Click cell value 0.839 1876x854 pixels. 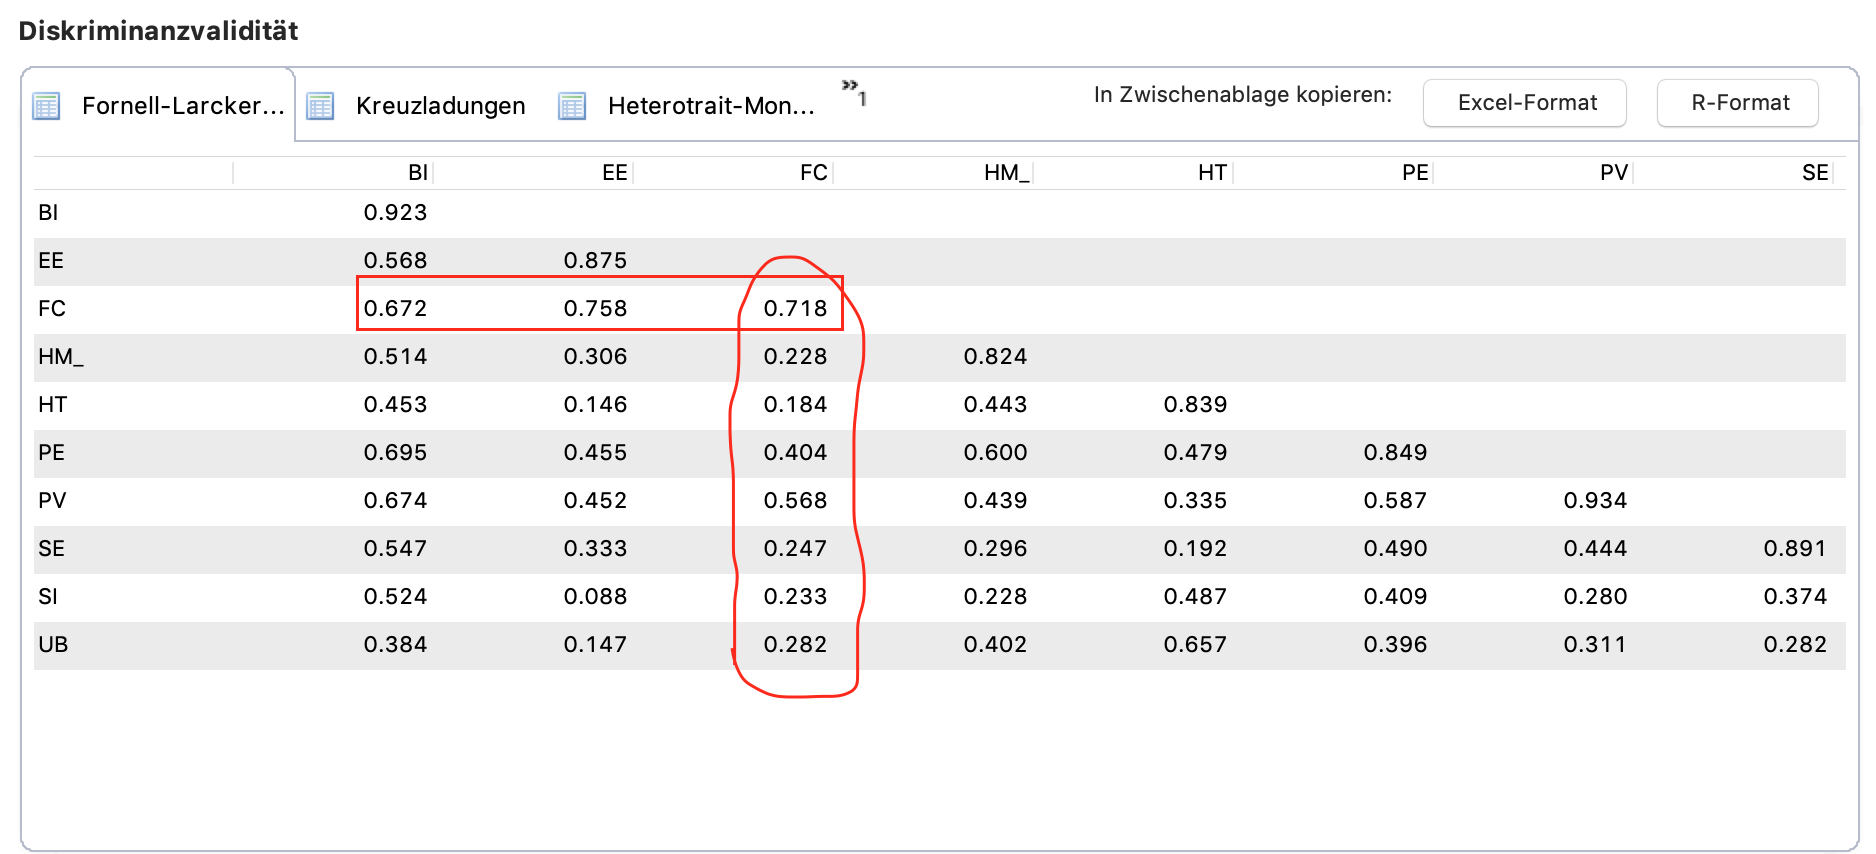[1195, 405]
